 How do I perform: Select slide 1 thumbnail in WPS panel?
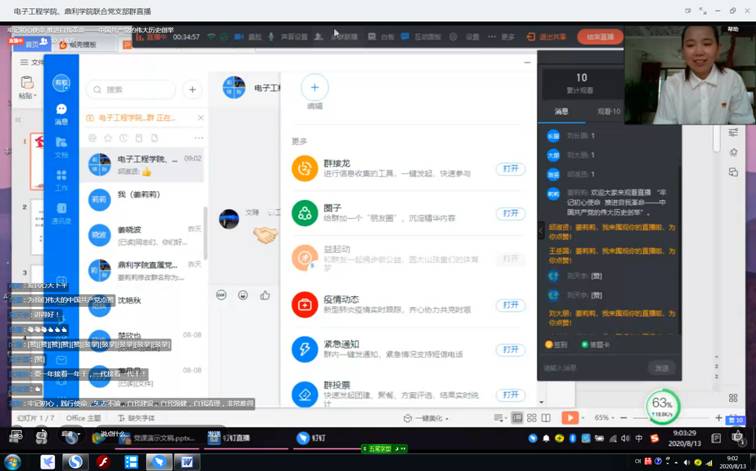(x=37, y=161)
